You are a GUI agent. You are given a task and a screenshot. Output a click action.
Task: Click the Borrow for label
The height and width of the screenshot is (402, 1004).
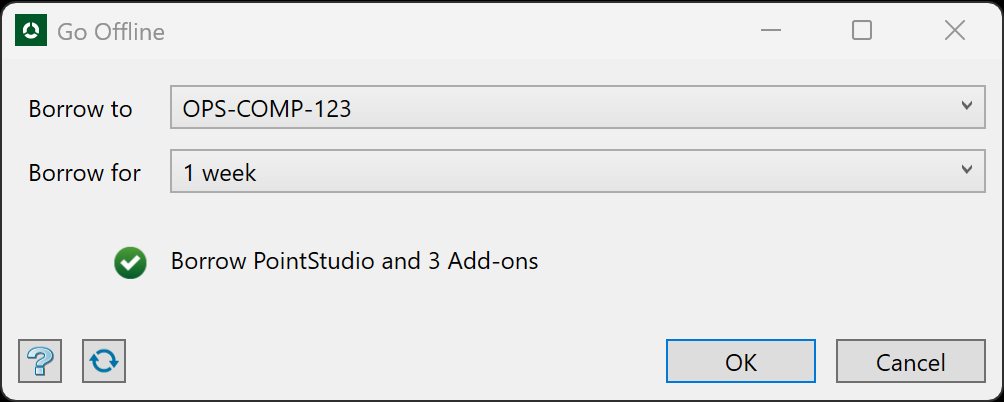pos(85,173)
